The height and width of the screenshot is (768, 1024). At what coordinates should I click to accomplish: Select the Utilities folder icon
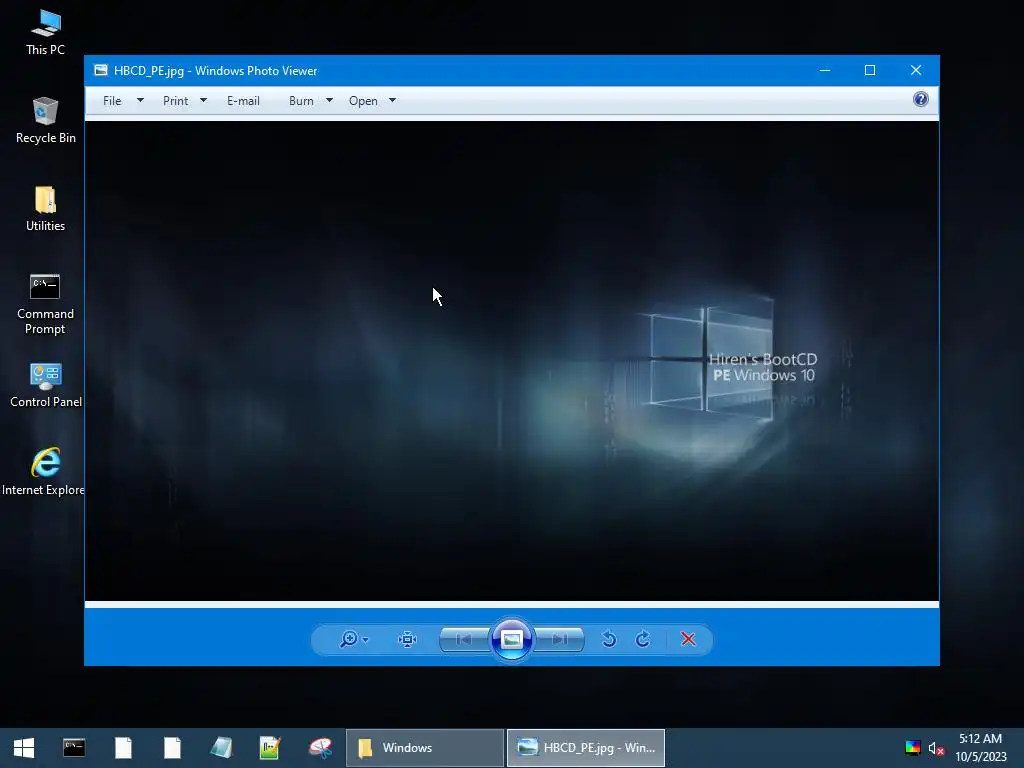point(45,209)
